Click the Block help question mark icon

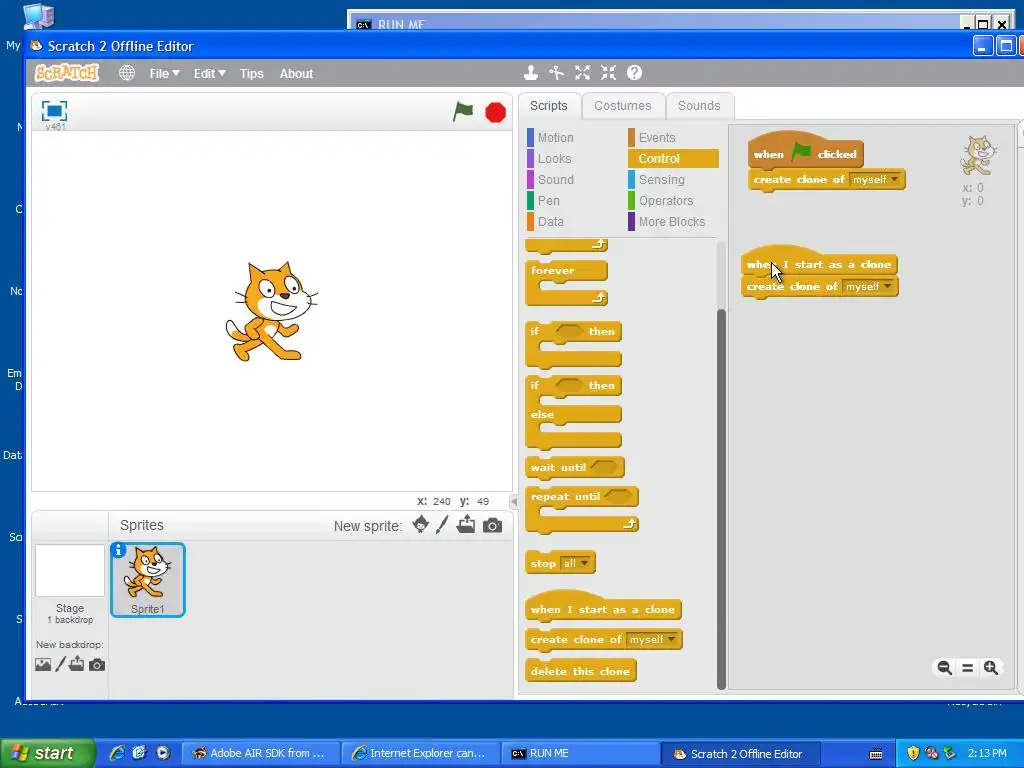pyautogui.click(x=634, y=72)
